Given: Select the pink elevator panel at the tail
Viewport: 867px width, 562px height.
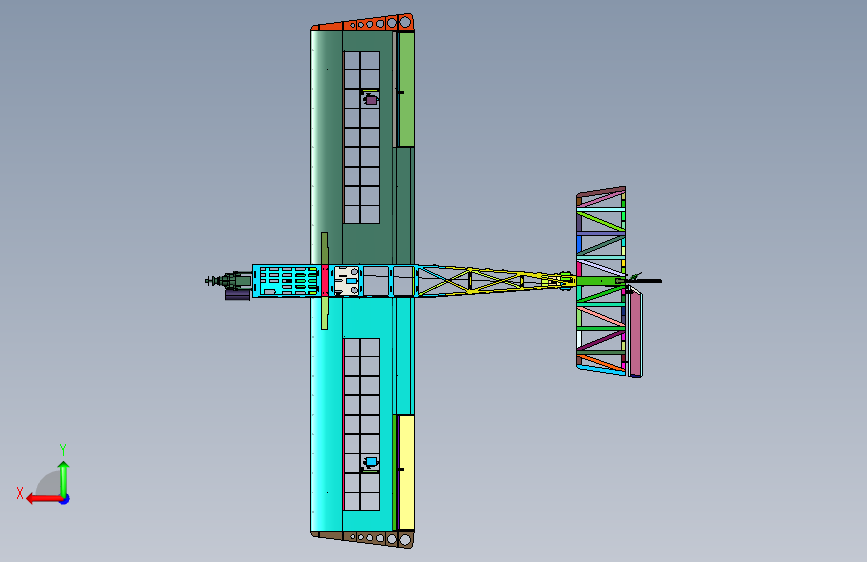Looking at the screenshot, I should click(636, 334).
